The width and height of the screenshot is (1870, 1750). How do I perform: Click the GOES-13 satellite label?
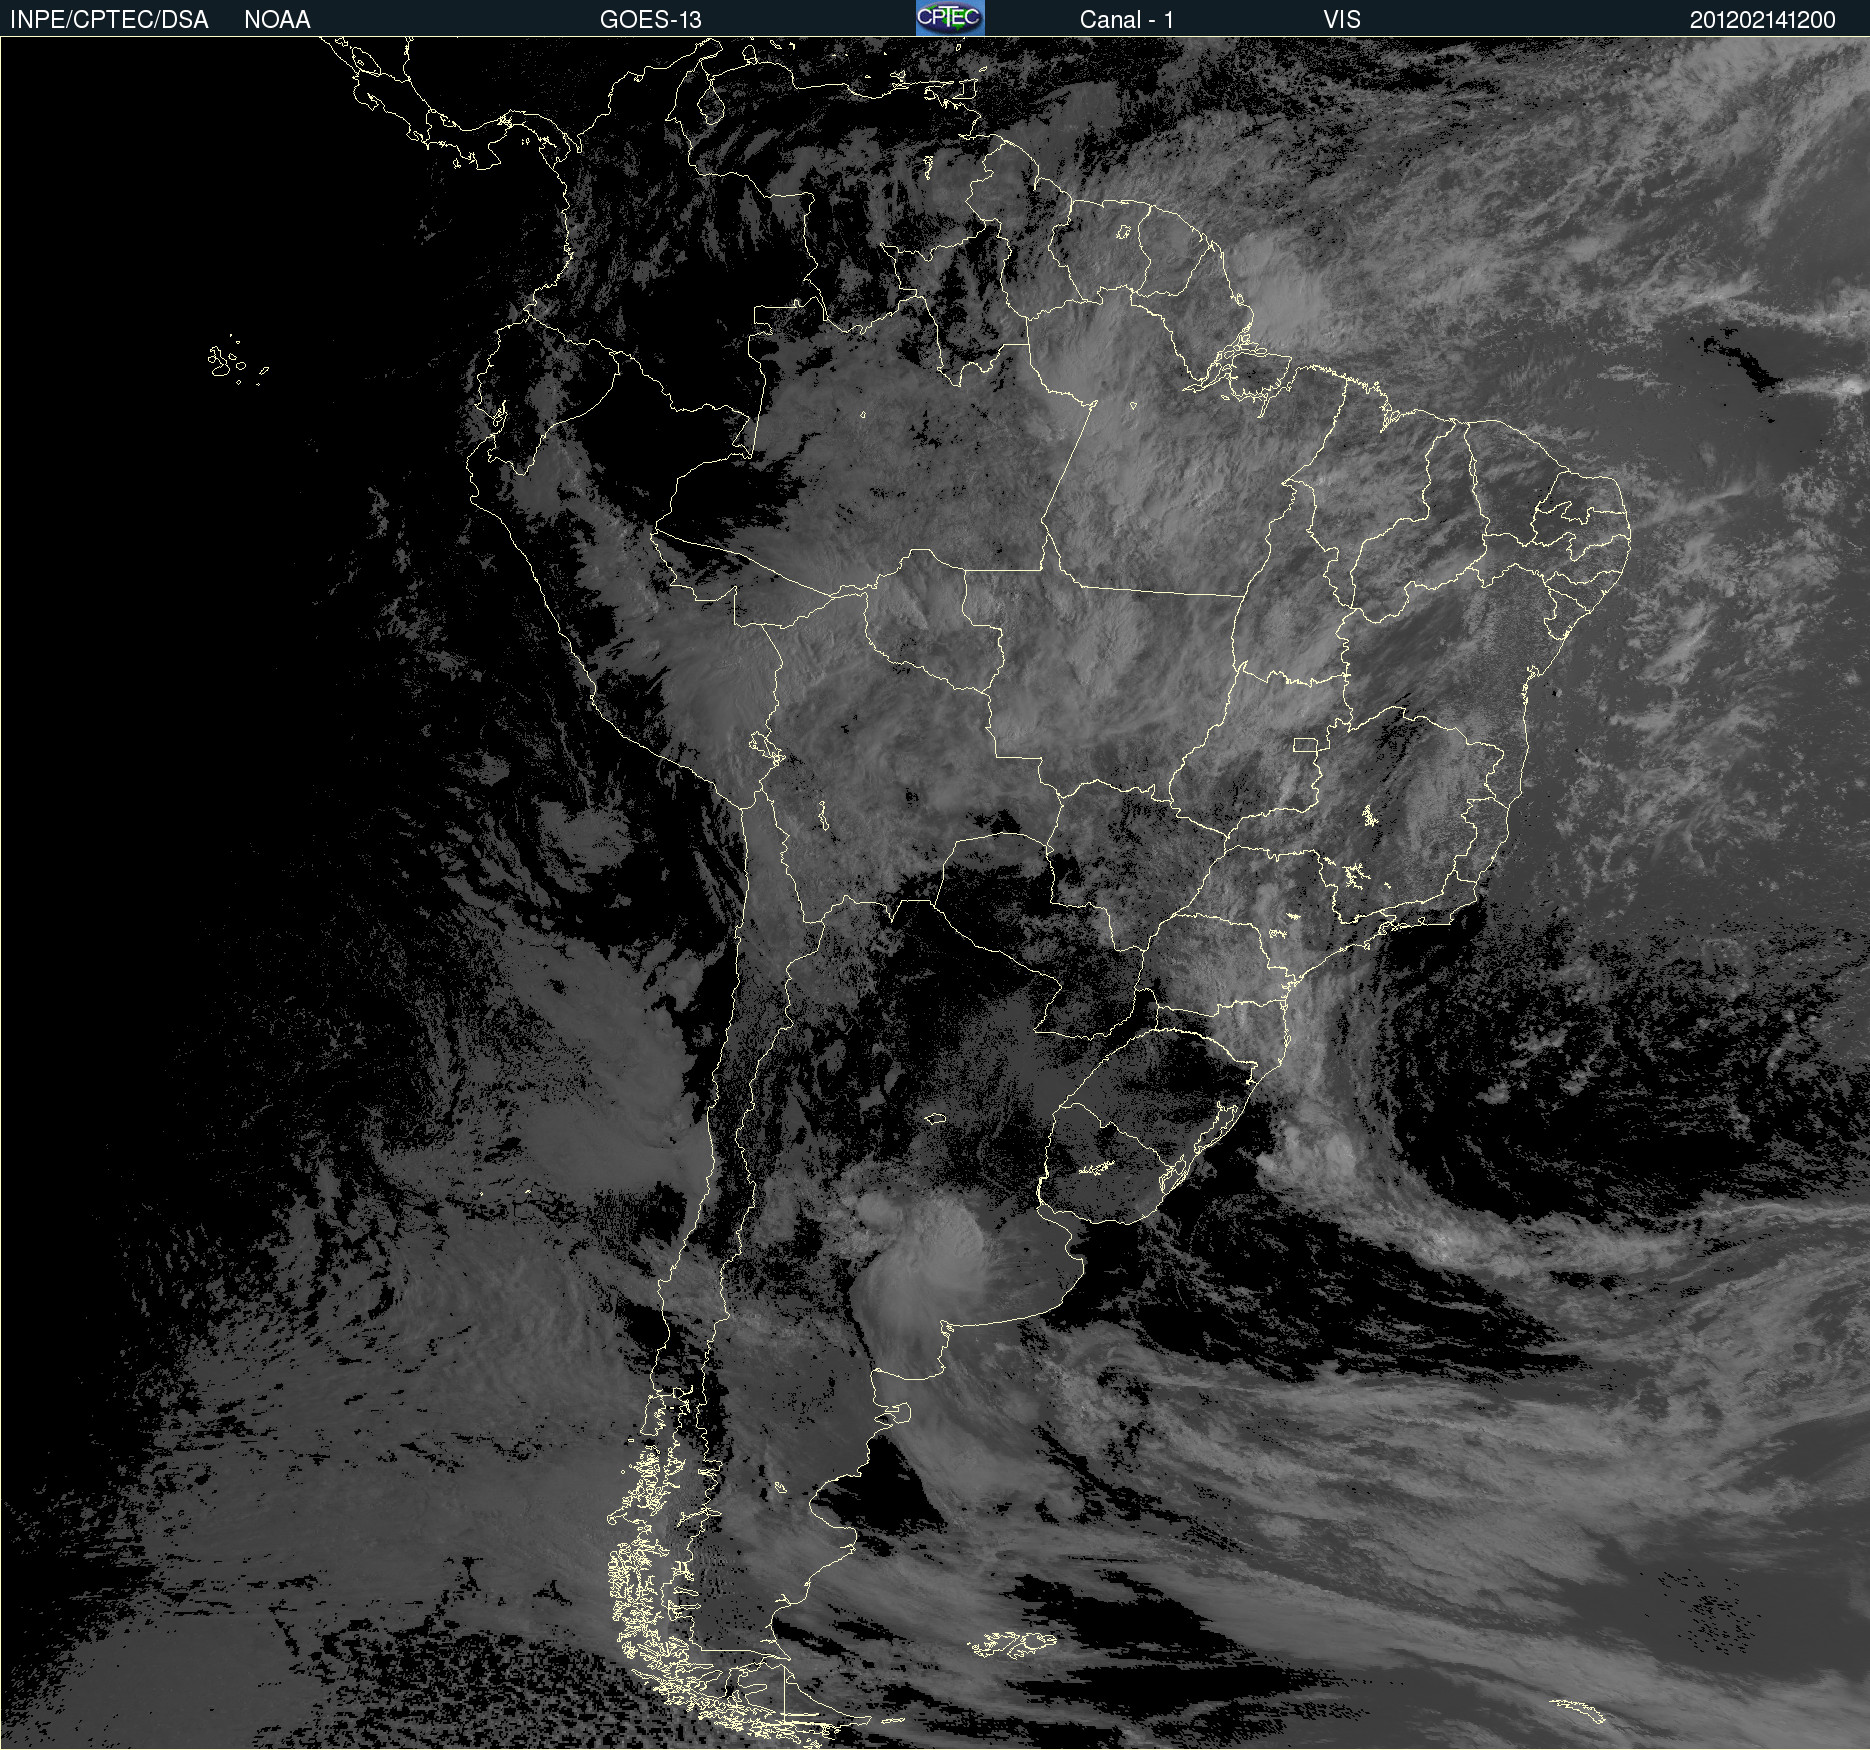click(650, 19)
